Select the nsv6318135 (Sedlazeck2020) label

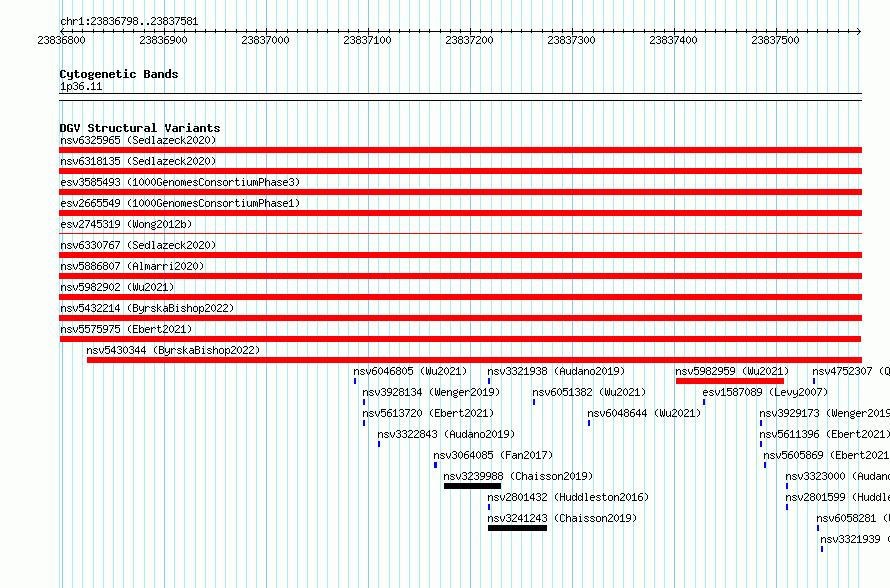138,161
